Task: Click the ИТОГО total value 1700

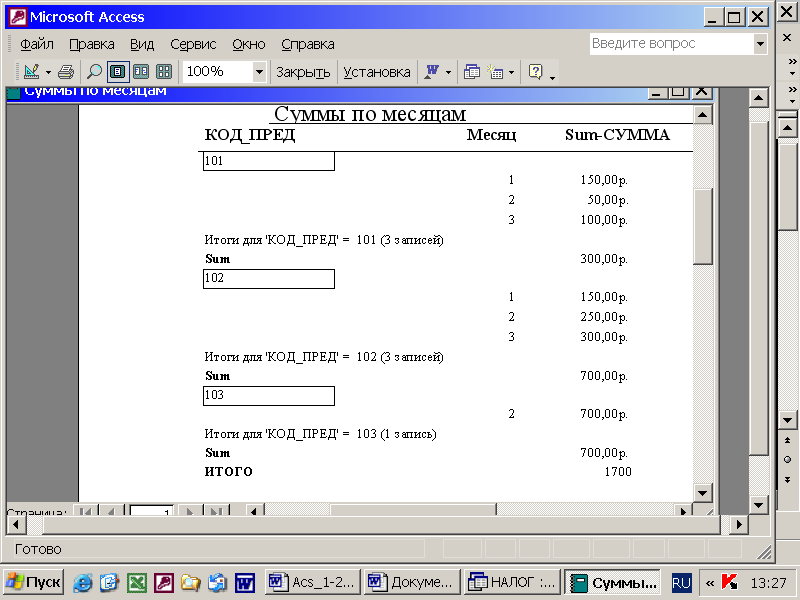Action: pos(618,471)
